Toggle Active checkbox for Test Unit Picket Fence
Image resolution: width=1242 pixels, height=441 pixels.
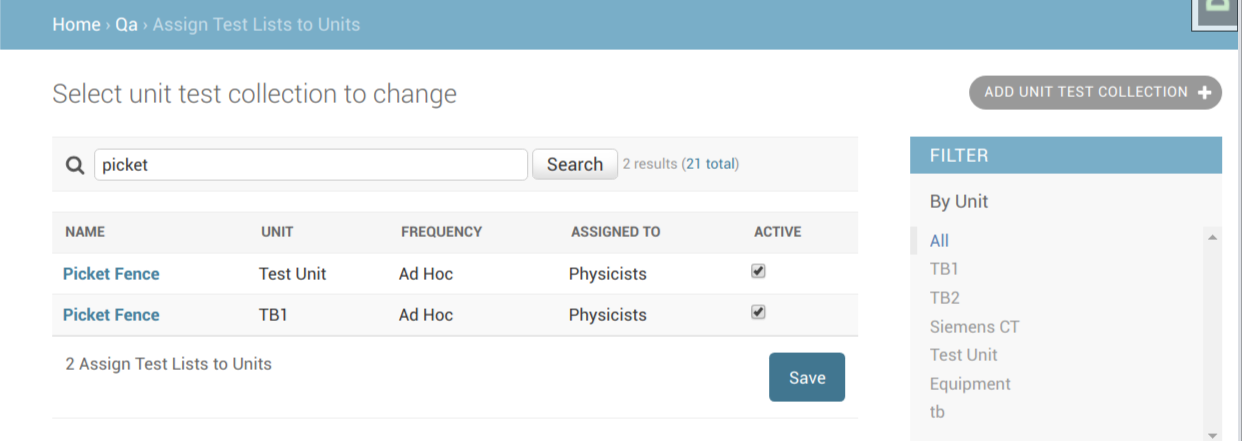coord(758,271)
